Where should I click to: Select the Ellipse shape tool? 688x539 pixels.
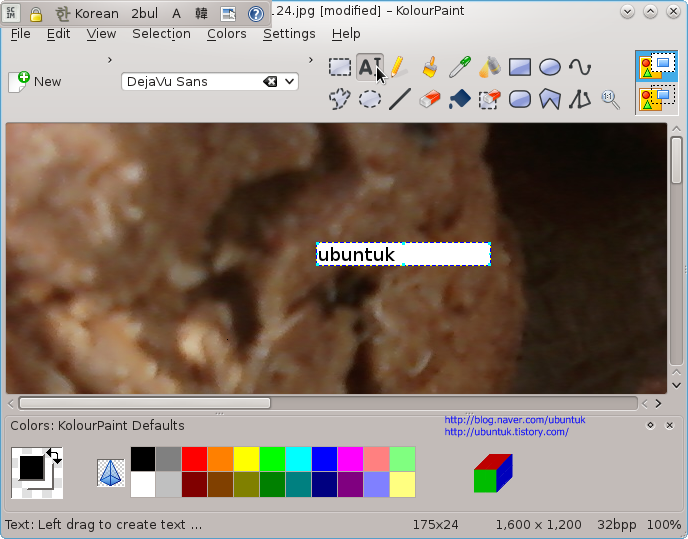pyautogui.click(x=549, y=67)
